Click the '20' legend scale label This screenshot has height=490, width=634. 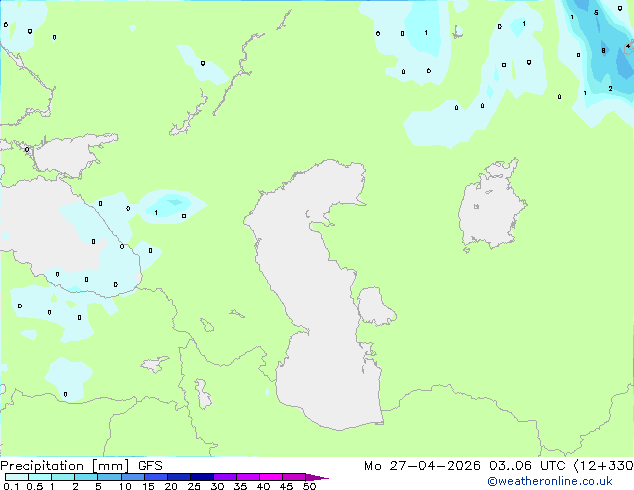point(171,486)
